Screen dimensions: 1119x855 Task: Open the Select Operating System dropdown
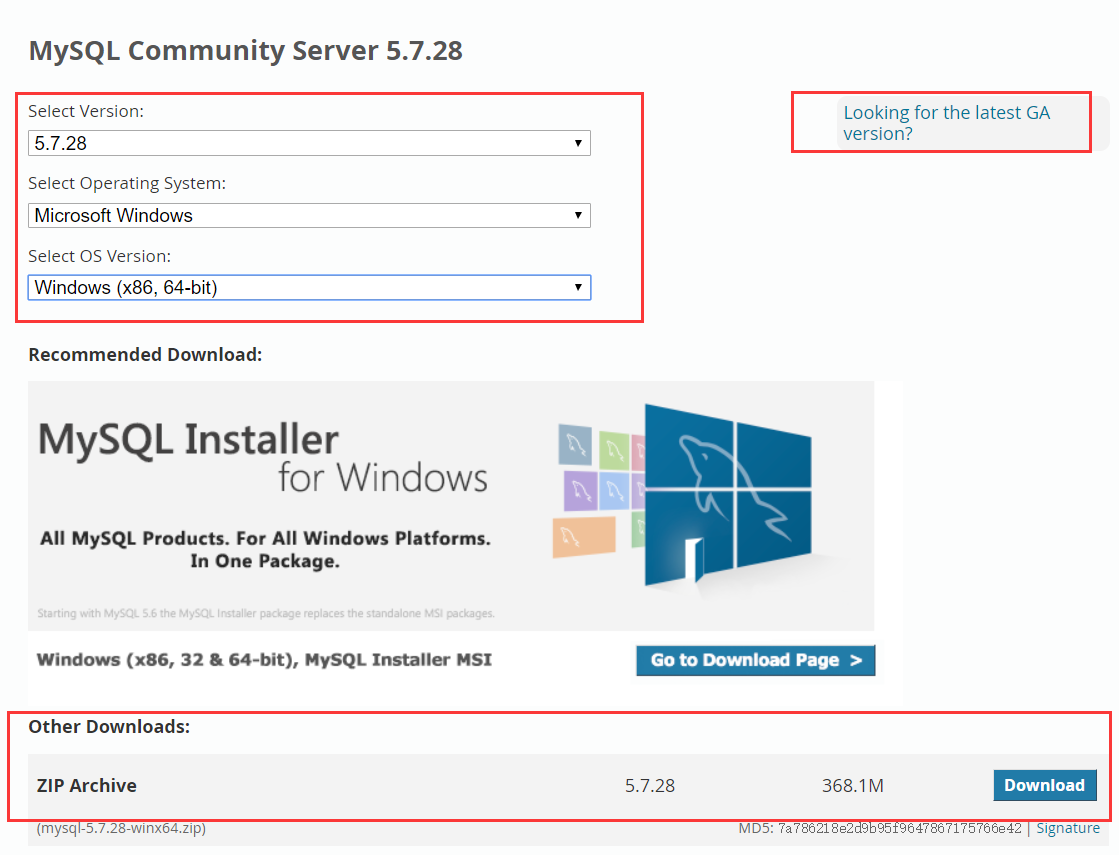(x=309, y=216)
